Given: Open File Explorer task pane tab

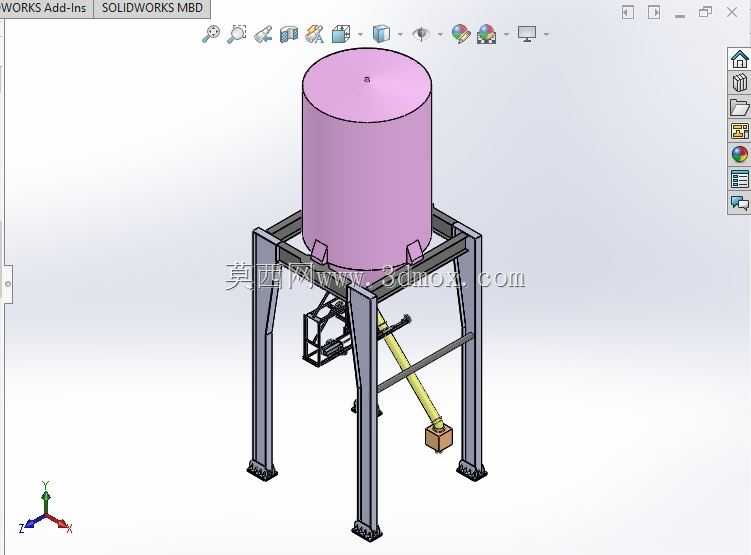Looking at the screenshot, I should point(740,107).
